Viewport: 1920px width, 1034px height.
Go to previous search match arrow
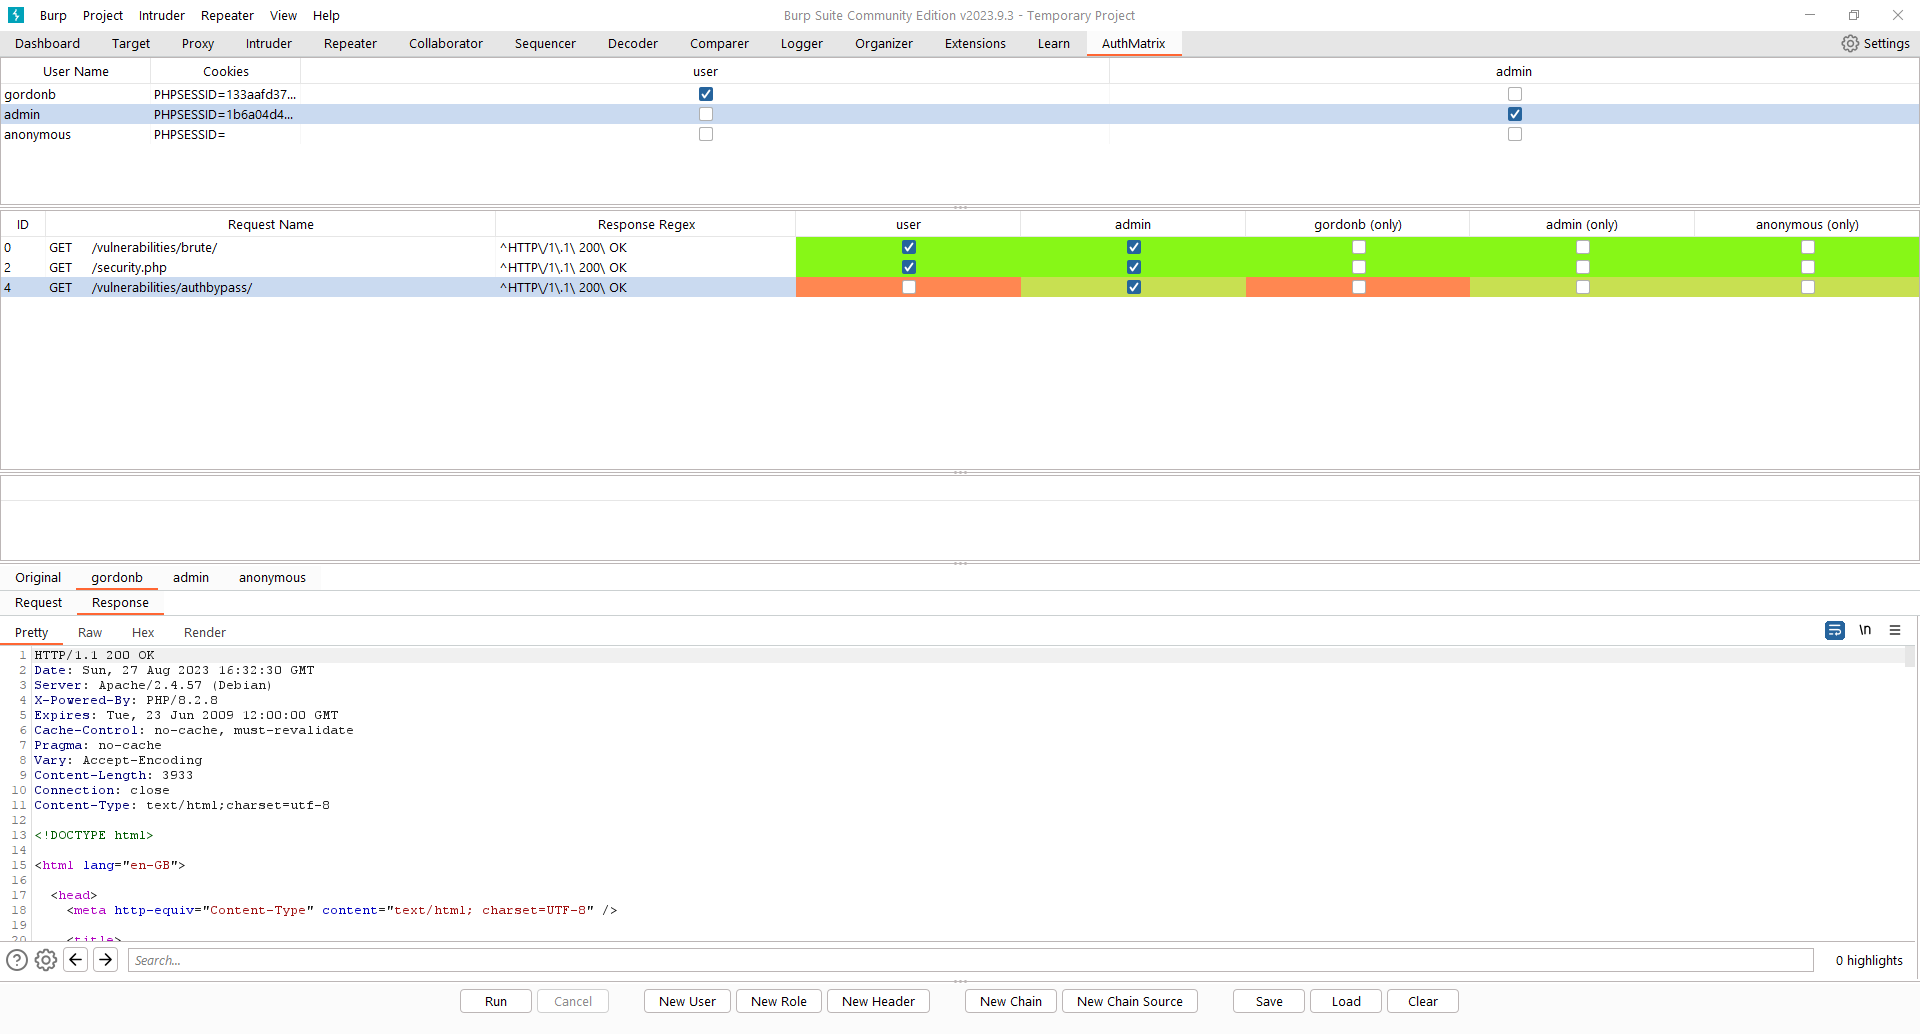coord(76,960)
